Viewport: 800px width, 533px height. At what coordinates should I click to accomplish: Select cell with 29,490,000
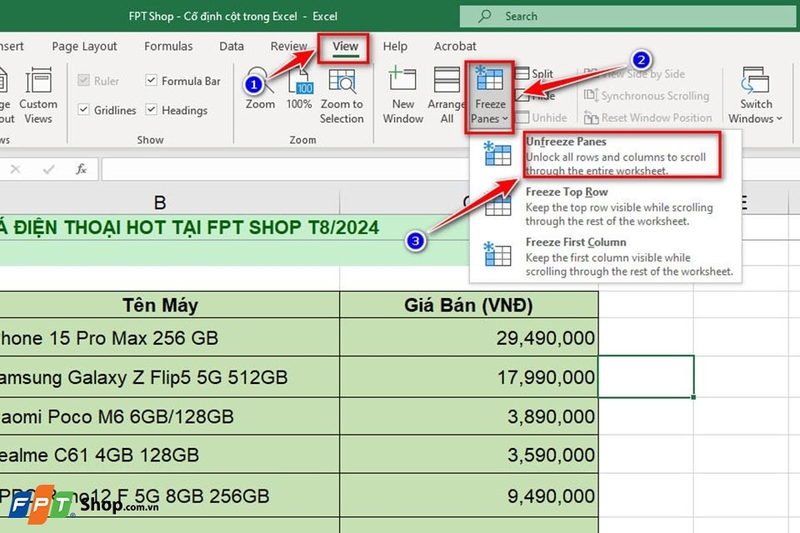tap(469, 337)
